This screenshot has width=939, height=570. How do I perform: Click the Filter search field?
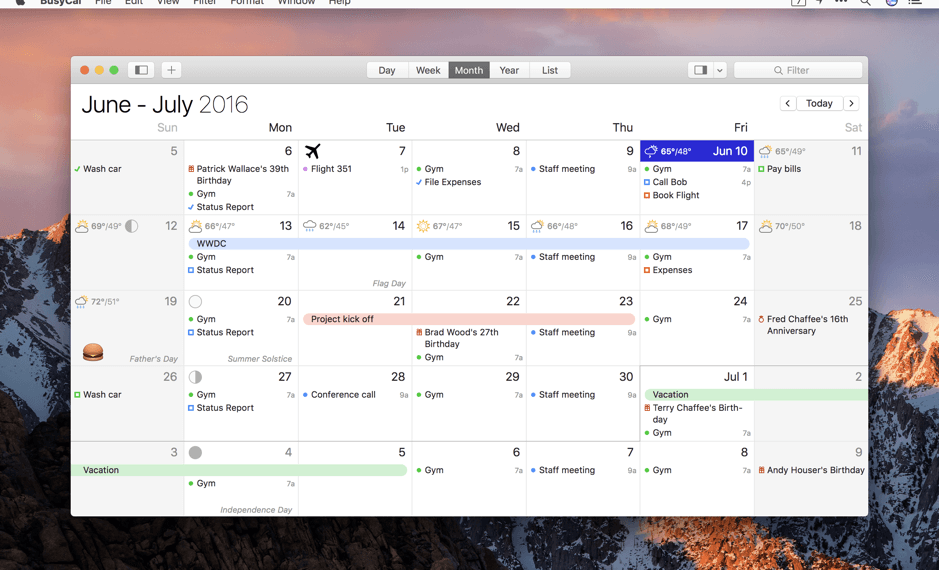point(798,70)
